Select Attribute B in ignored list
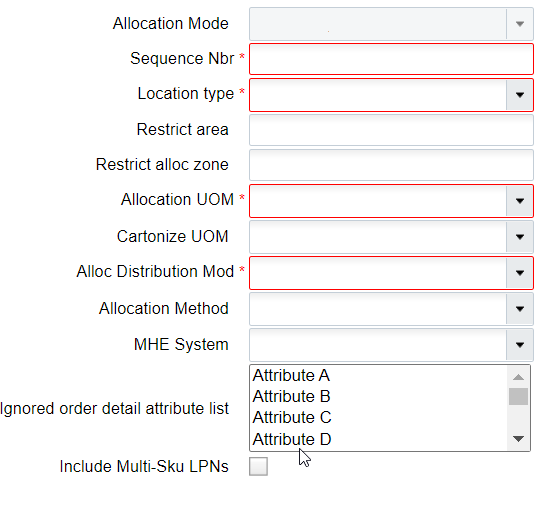The height and width of the screenshot is (522, 539). click(x=379, y=396)
